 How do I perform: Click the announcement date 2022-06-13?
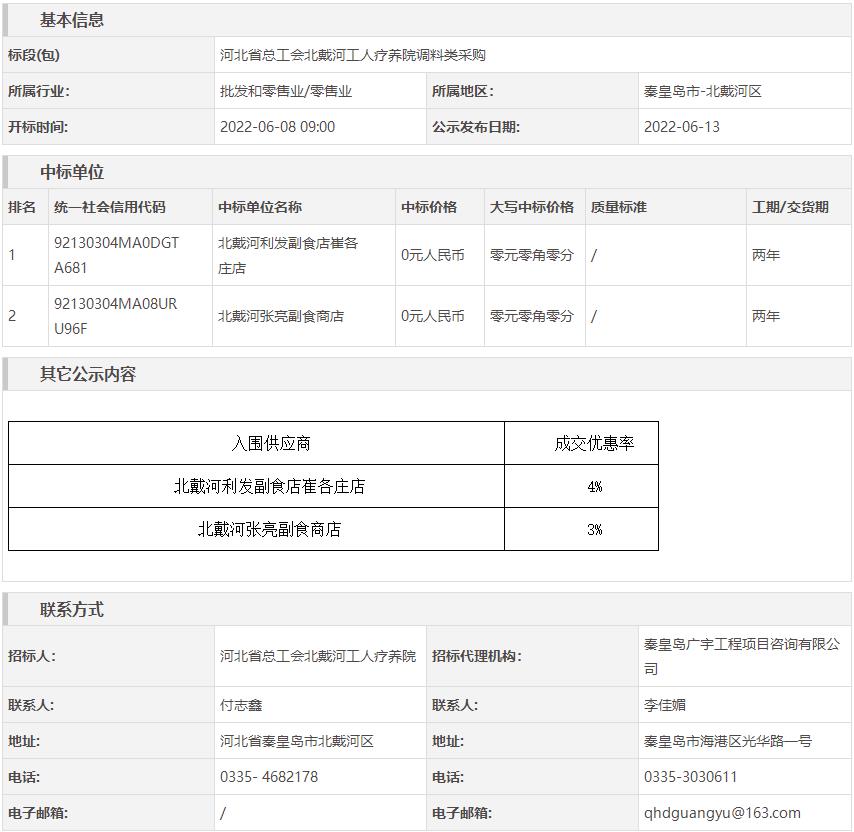coord(681,127)
